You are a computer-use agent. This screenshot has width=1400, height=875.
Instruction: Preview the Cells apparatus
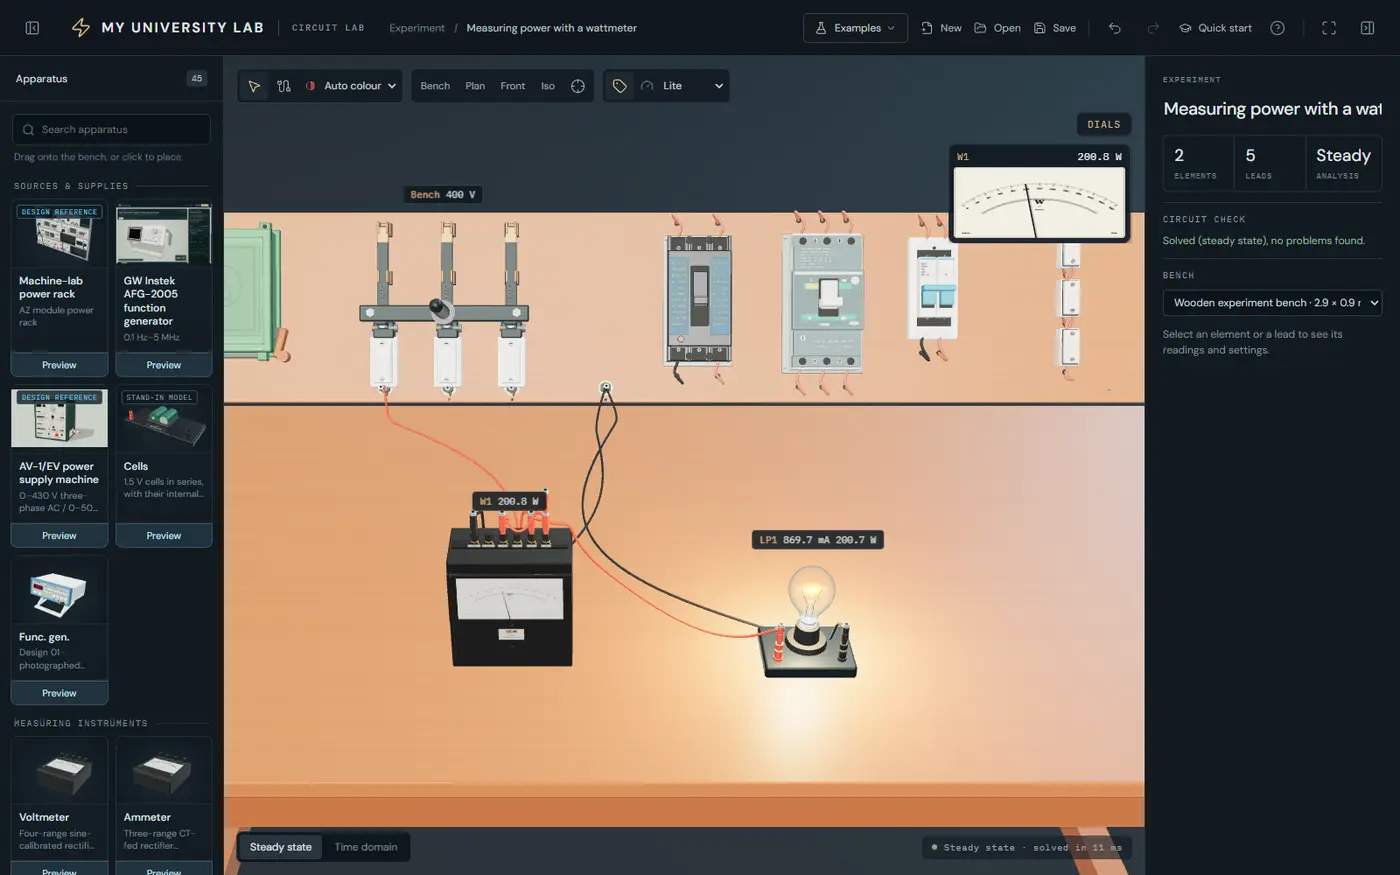coord(164,536)
